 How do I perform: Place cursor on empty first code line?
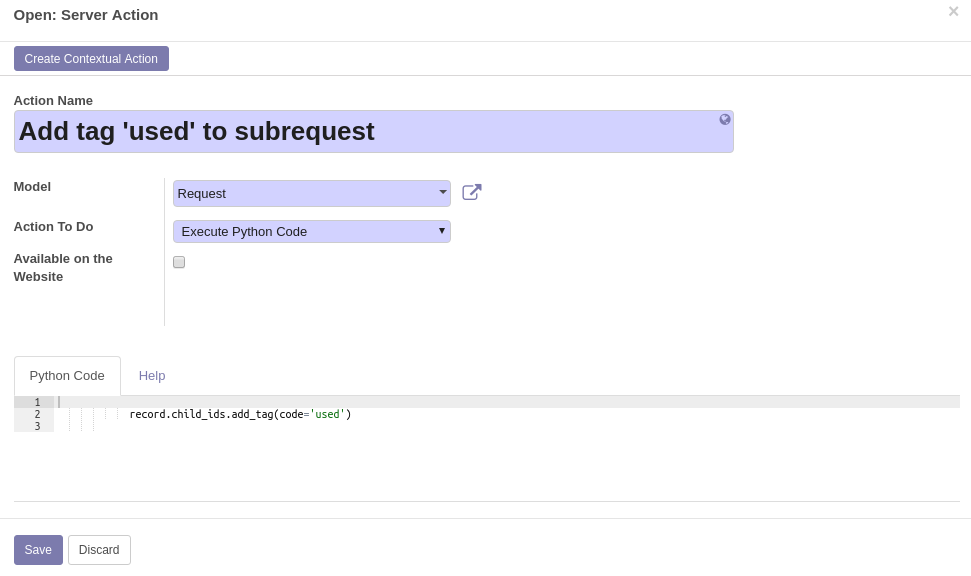pyautogui.click(x=507, y=402)
